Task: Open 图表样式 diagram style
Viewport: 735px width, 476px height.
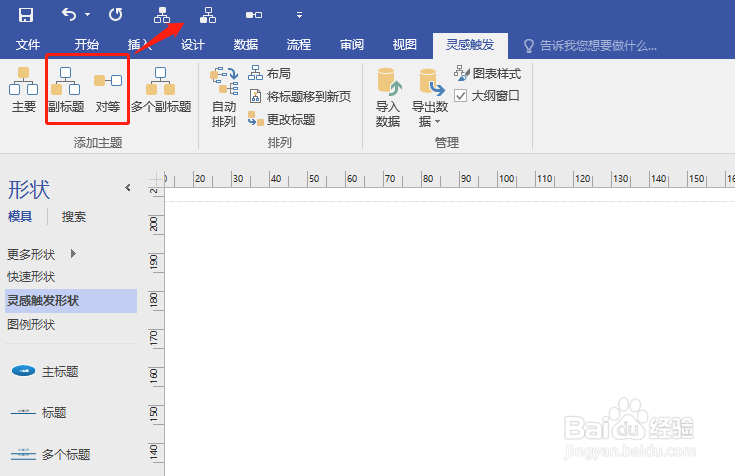Action: click(x=488, y=73)
